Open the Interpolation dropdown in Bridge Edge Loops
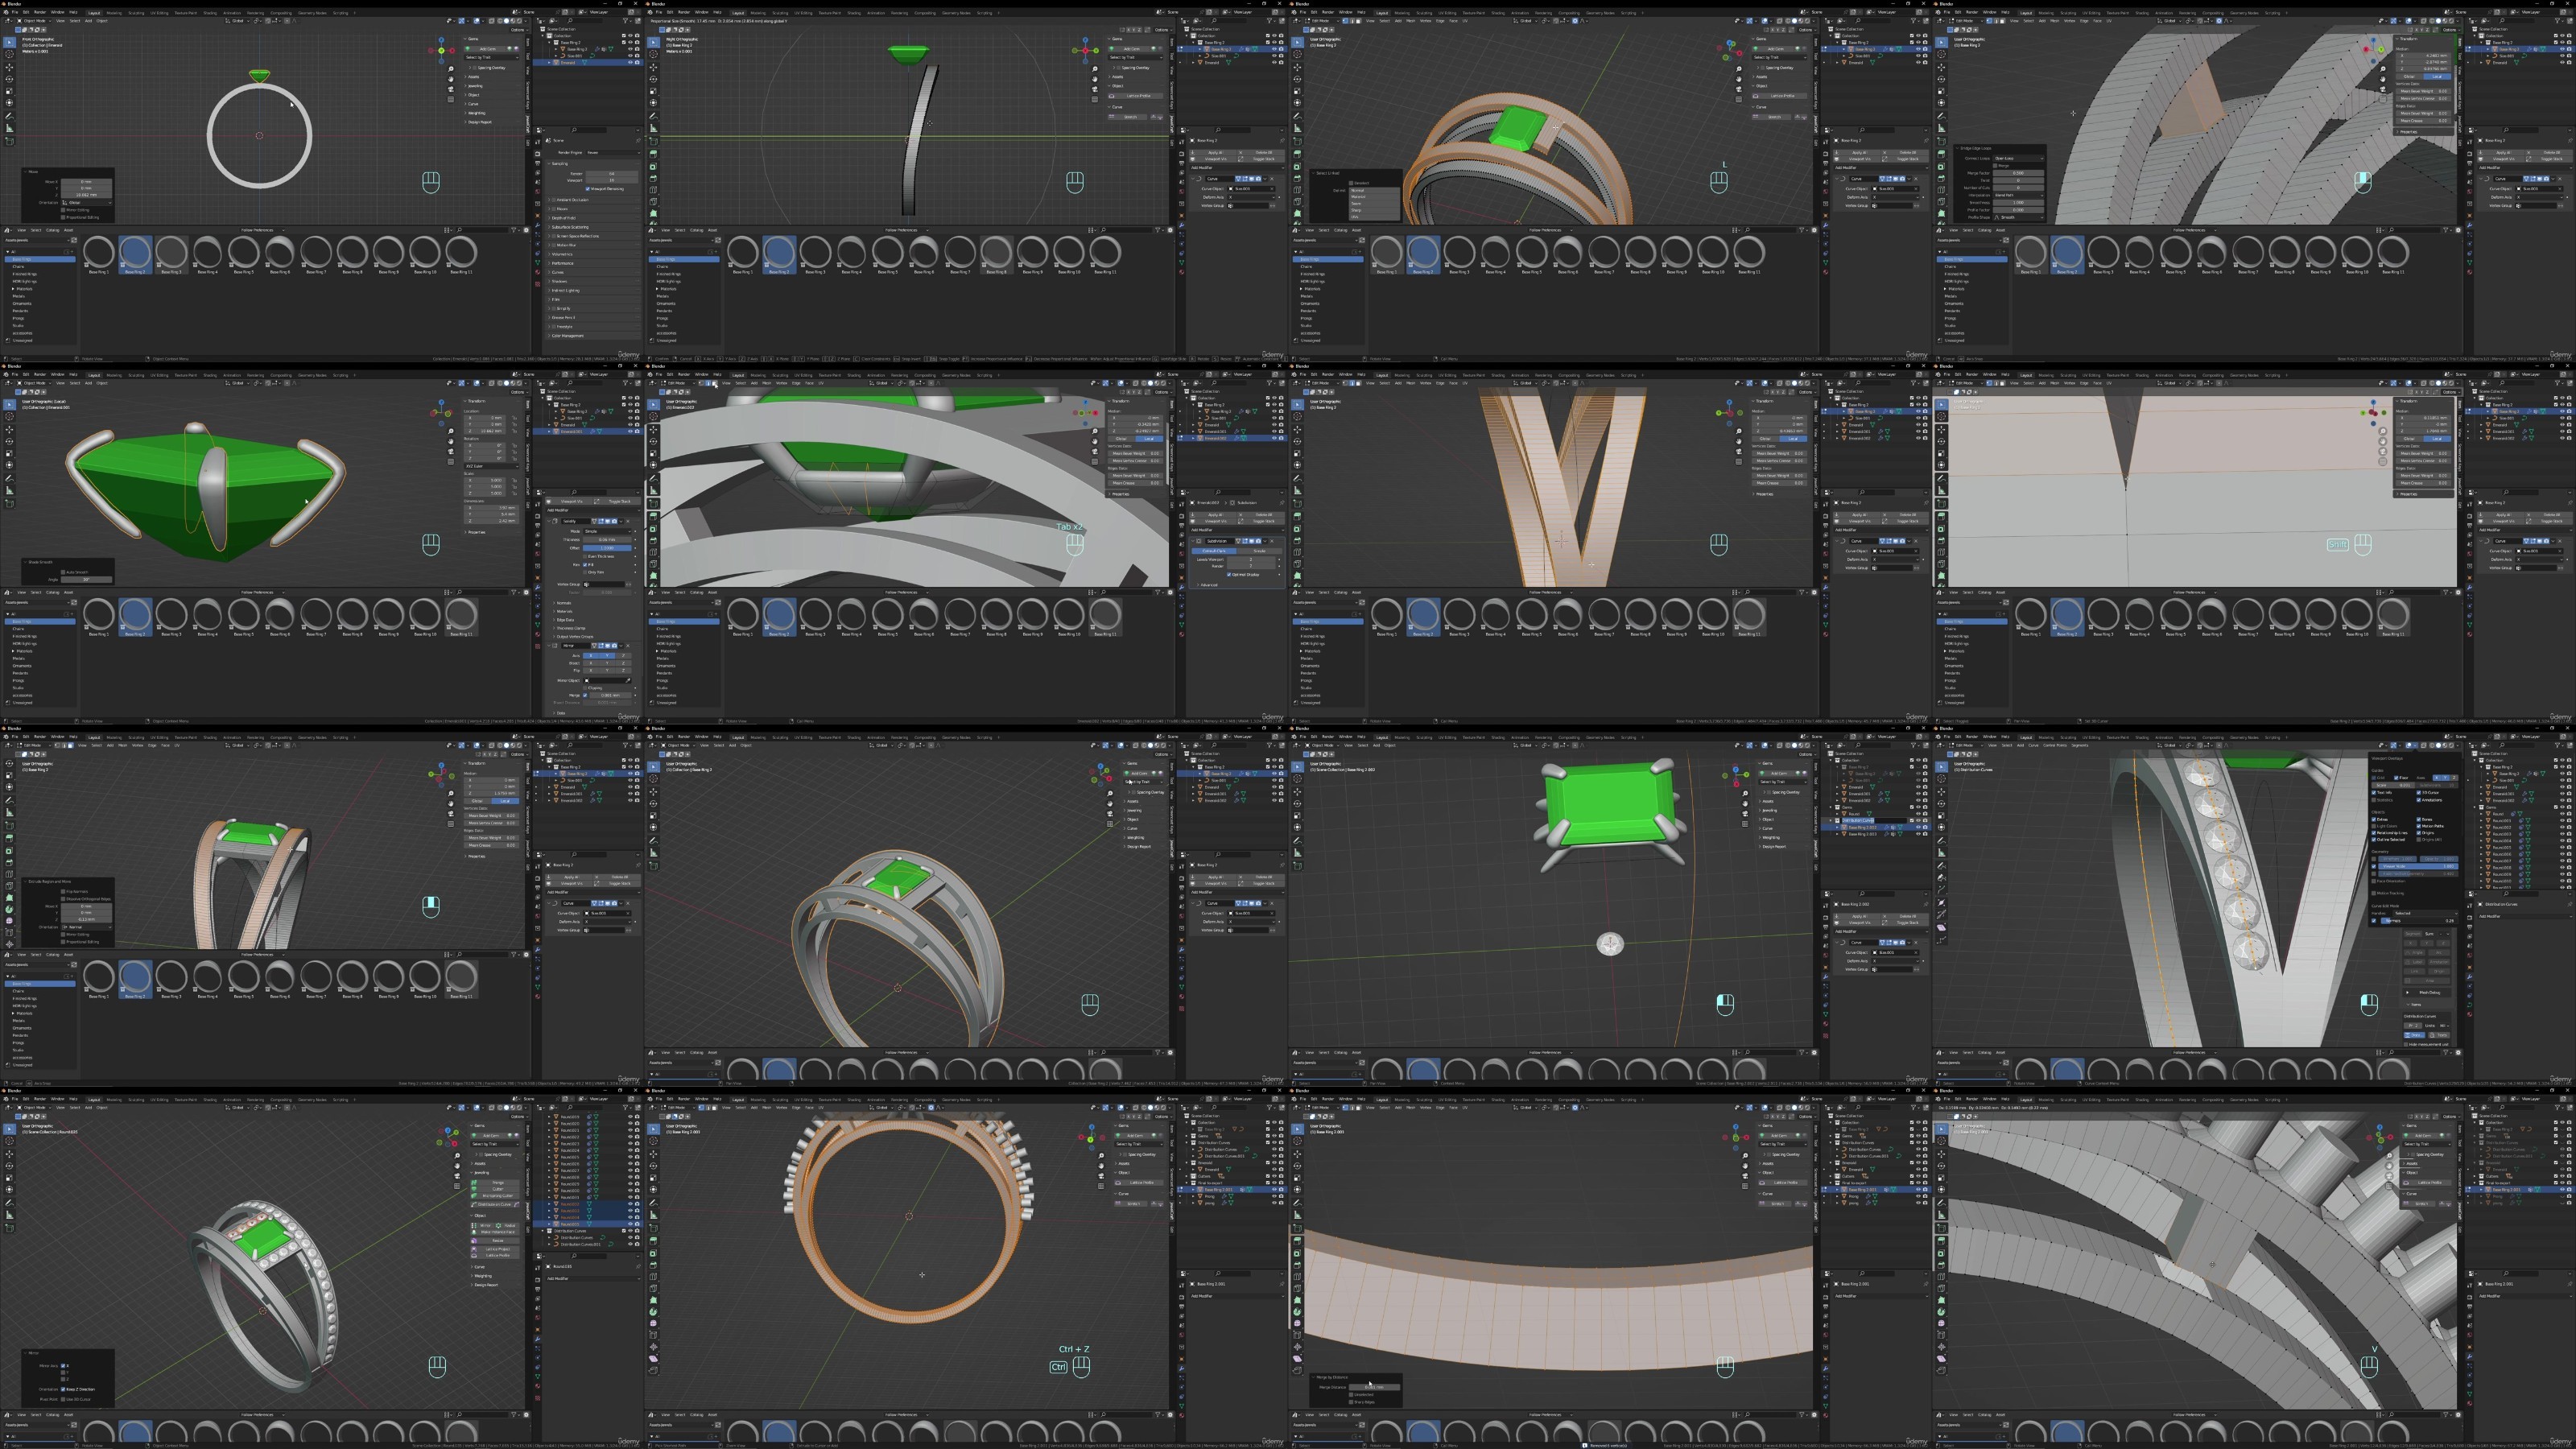The image size is (2576, 1449). 2019,196
